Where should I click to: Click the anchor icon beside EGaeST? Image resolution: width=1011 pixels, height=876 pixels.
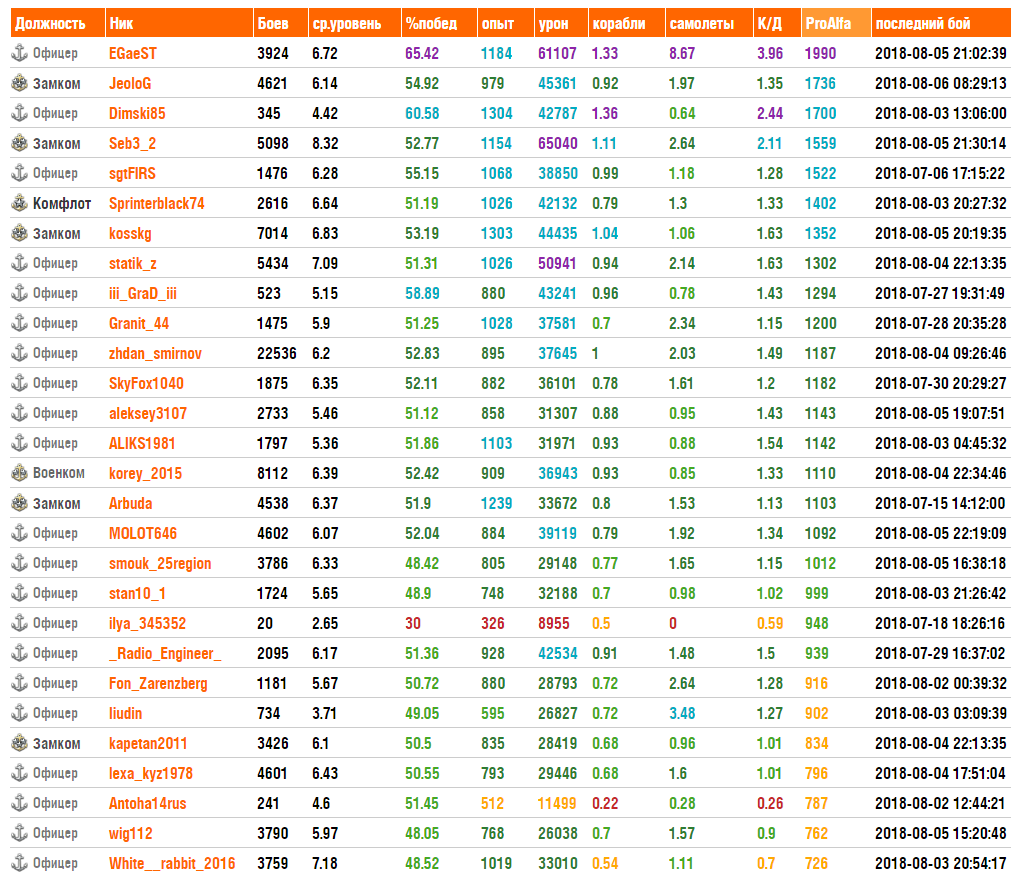tap(19, 54)
